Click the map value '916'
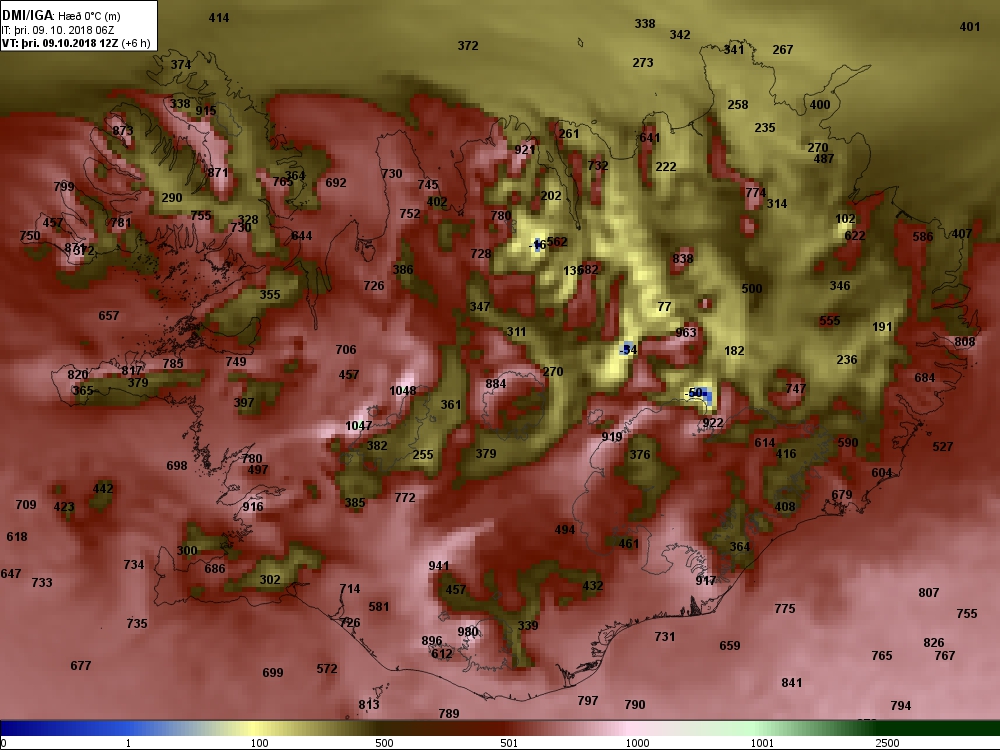Screen dimensions: 1000x750 (x=253, y=507)
